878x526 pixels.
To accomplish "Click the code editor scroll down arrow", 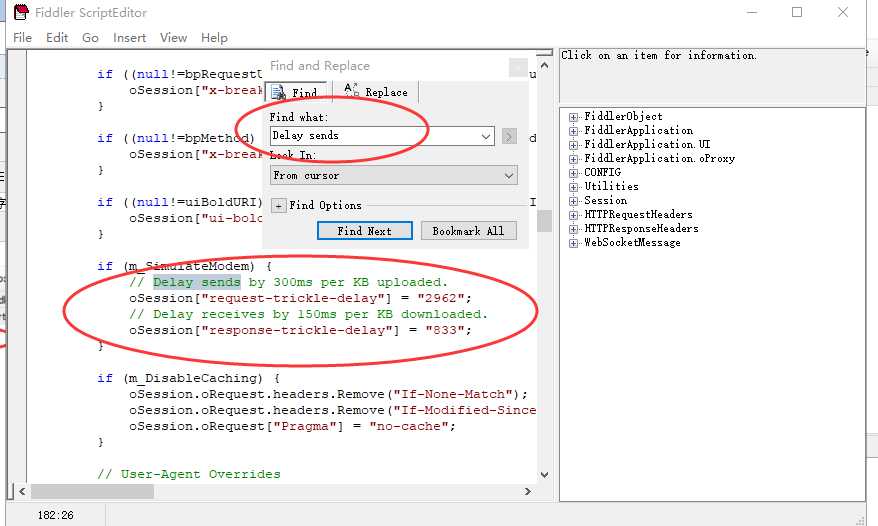I will point(544,474).
